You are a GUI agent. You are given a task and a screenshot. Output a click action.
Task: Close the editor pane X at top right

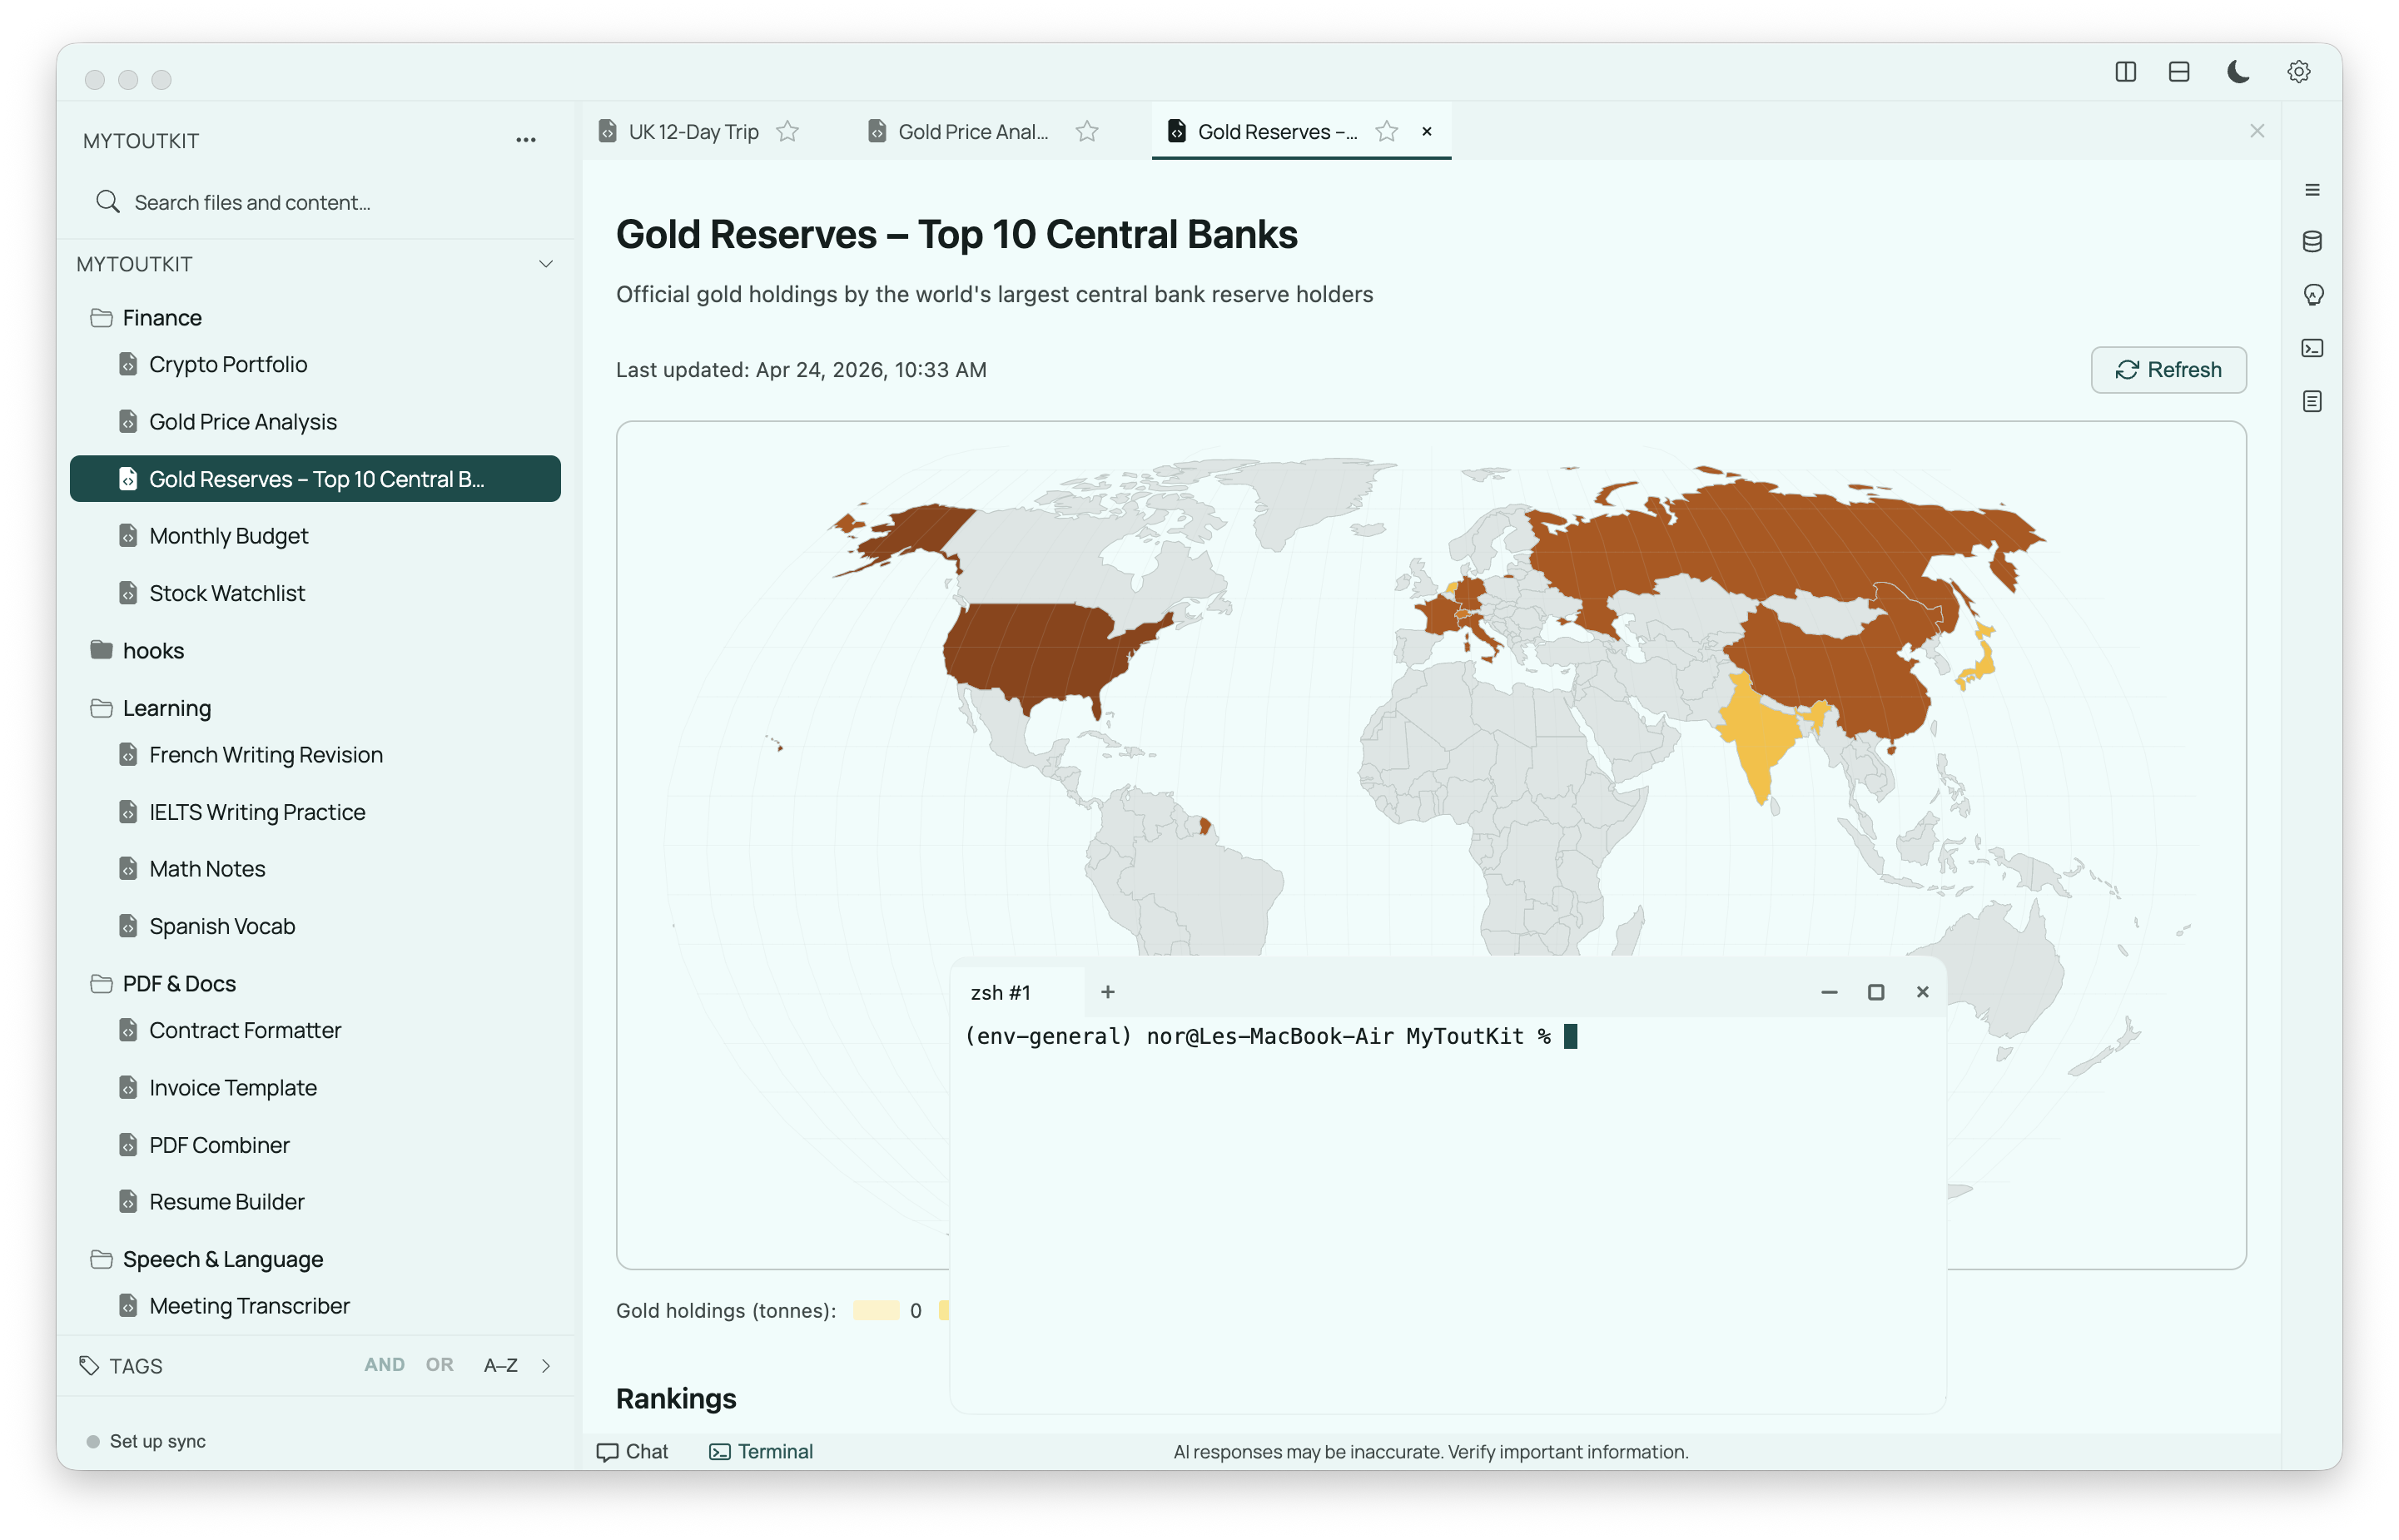2257,131
